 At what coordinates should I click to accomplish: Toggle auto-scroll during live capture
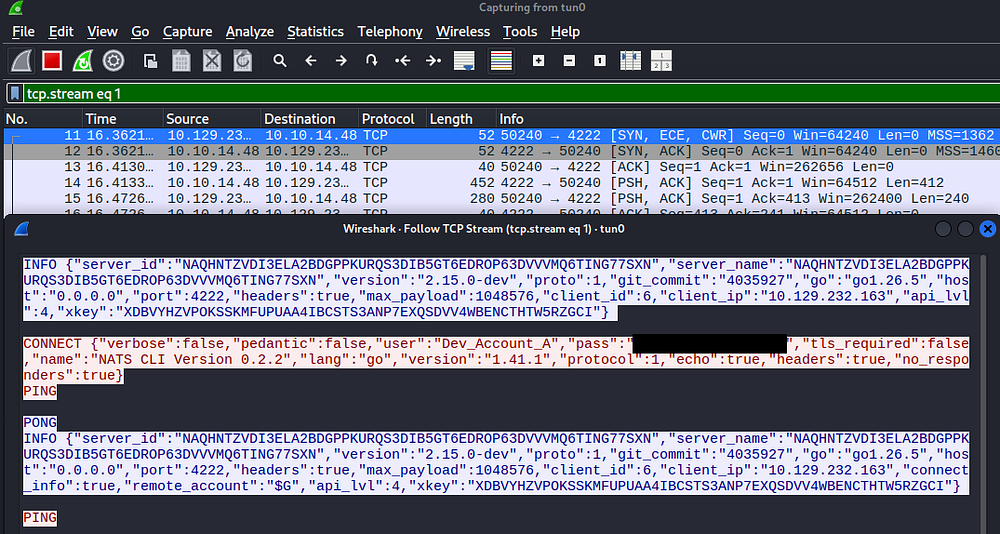pos(464,61)
